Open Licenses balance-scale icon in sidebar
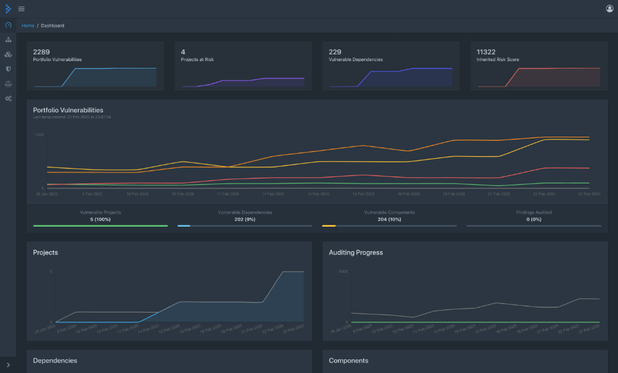Image resolution: width=618 pixels, height=373 pixels. coord(8,84)
